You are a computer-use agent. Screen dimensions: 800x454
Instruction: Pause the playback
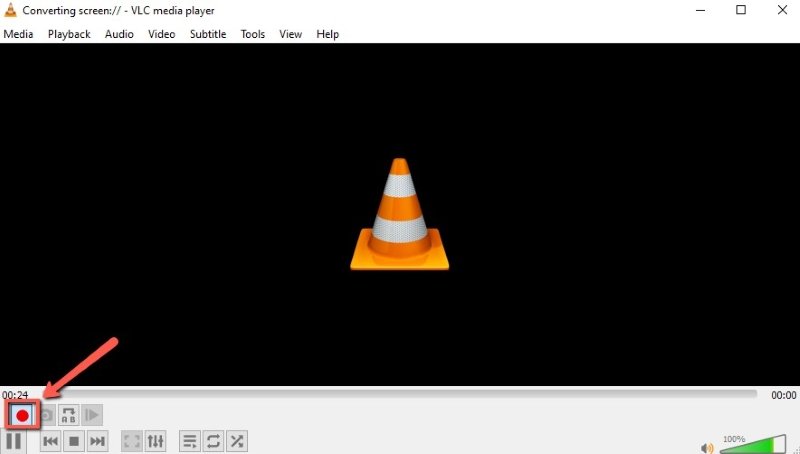point(14,441)
